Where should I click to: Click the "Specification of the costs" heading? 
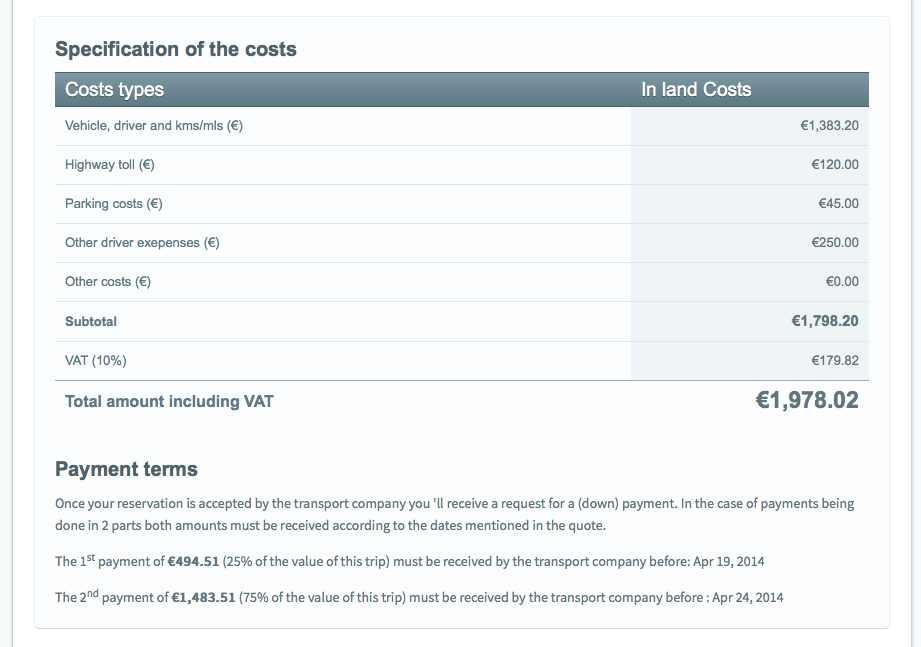click(176, 49)
